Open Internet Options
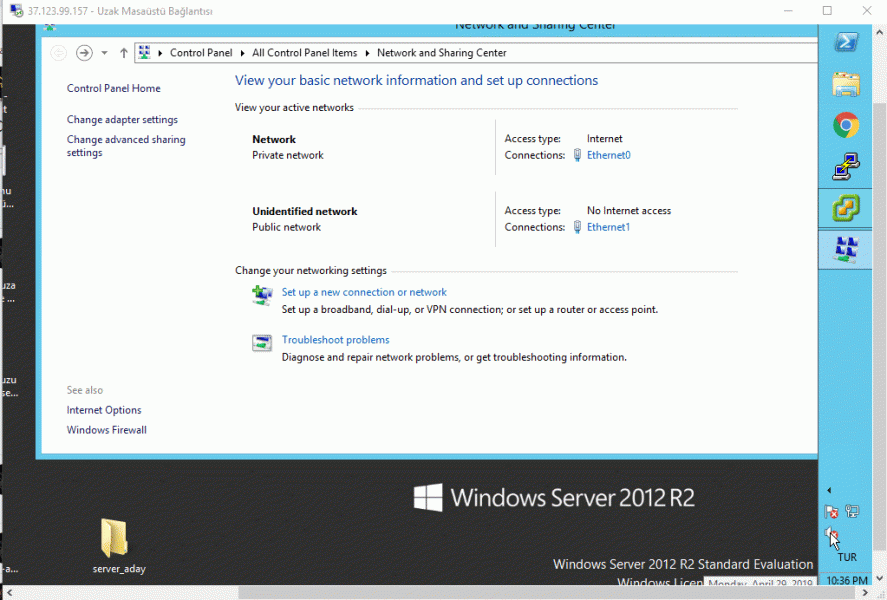887x600 pixels. click(x=104, y=410)
